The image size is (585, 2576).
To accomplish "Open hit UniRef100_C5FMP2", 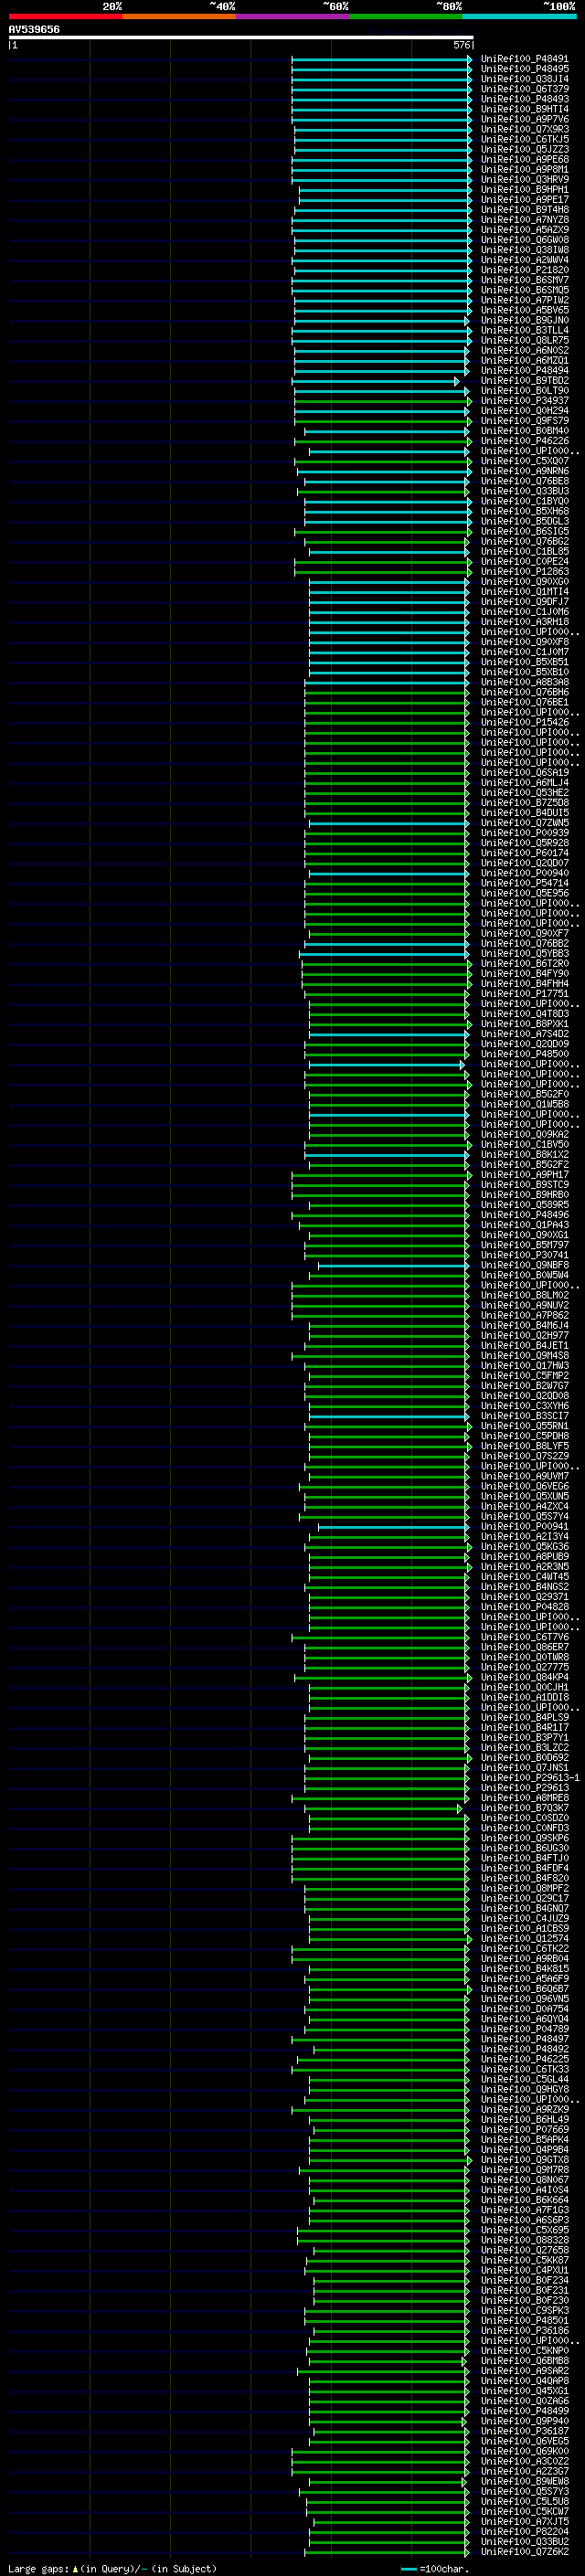I will pos(525,1376).
